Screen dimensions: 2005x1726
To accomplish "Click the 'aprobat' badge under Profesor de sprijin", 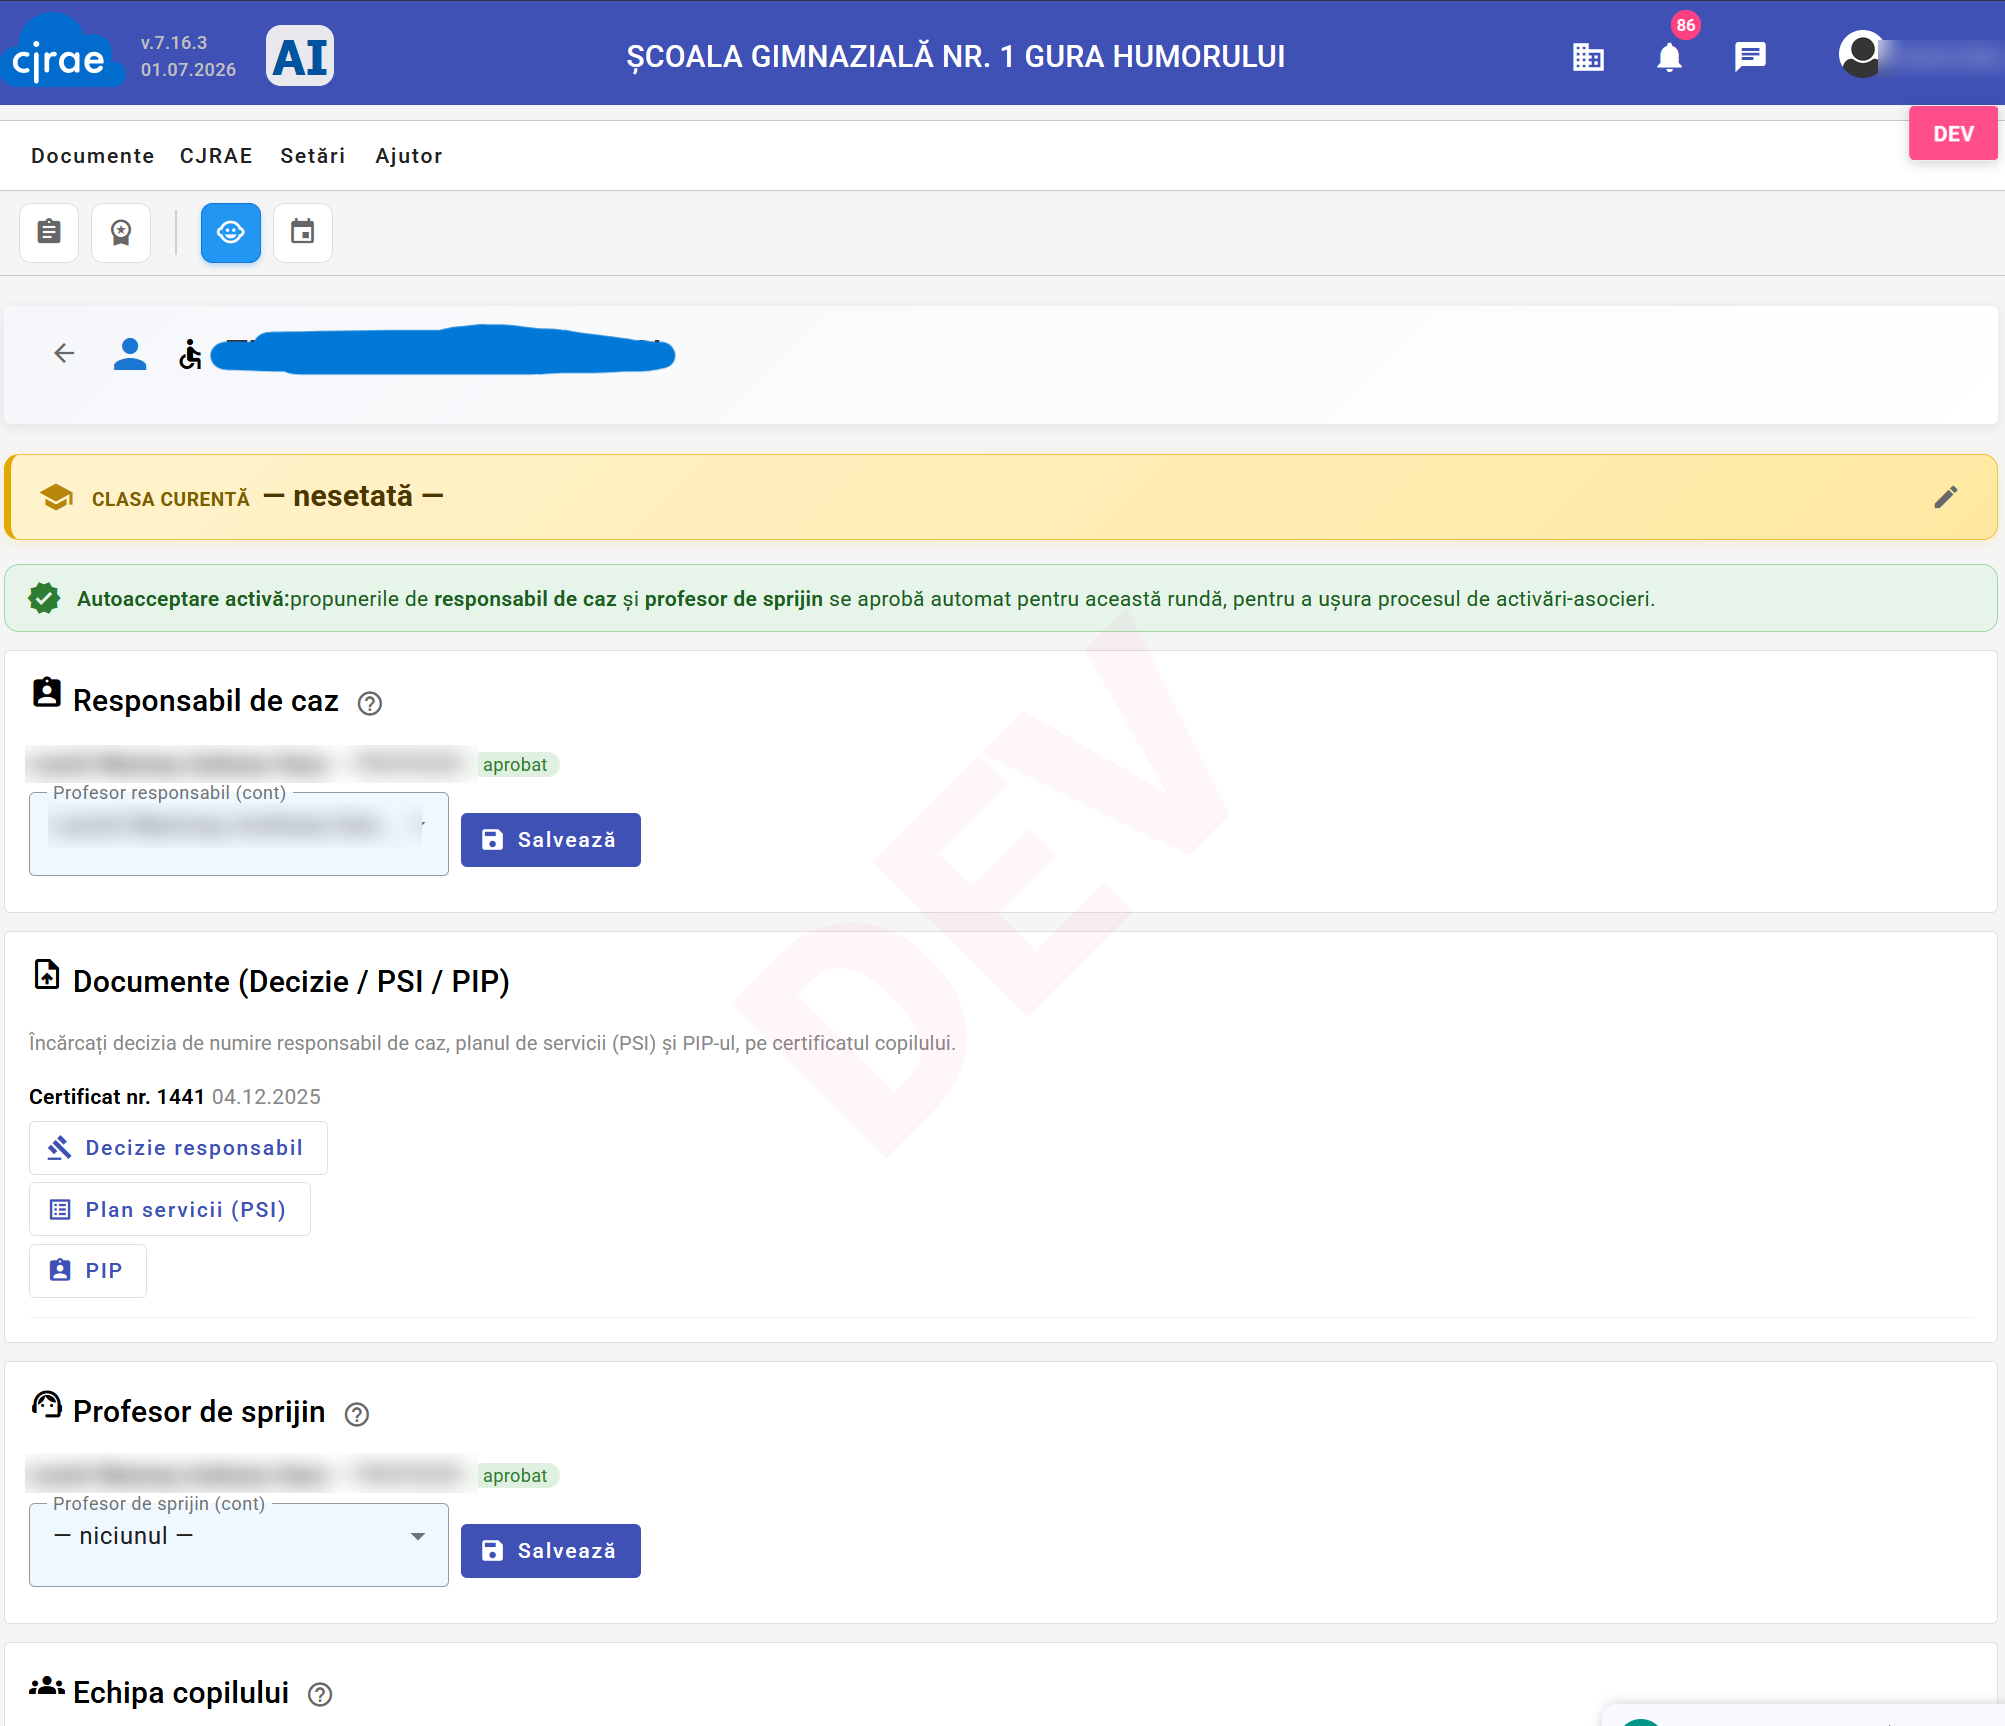I will point(516,1476).
